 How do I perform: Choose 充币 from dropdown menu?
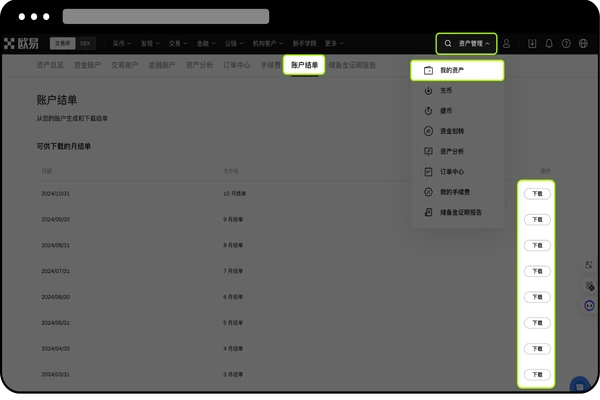click(457, 91)
